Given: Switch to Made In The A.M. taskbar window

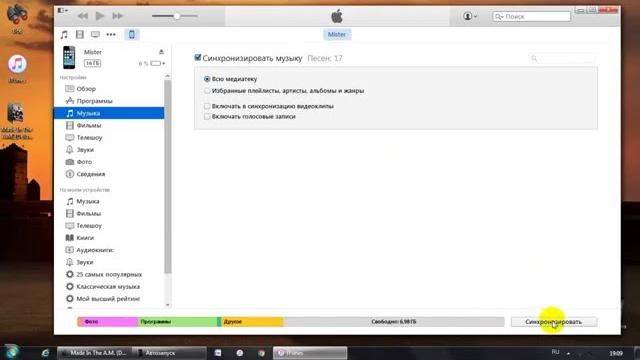Looking at the screenshot, I should click(94, 353).
